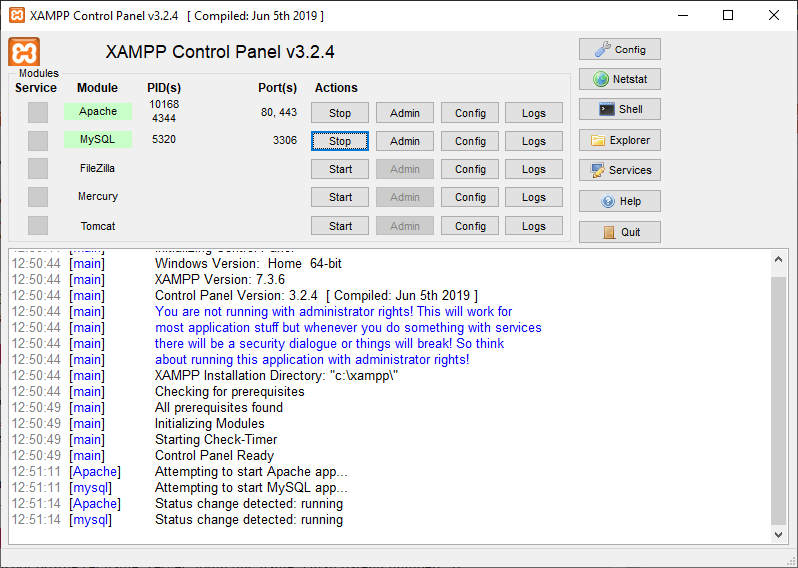798x568 pixels.
Task: Click the log panel scrollbar thumb
Action: pyautogui.click(x=778, y=401)
